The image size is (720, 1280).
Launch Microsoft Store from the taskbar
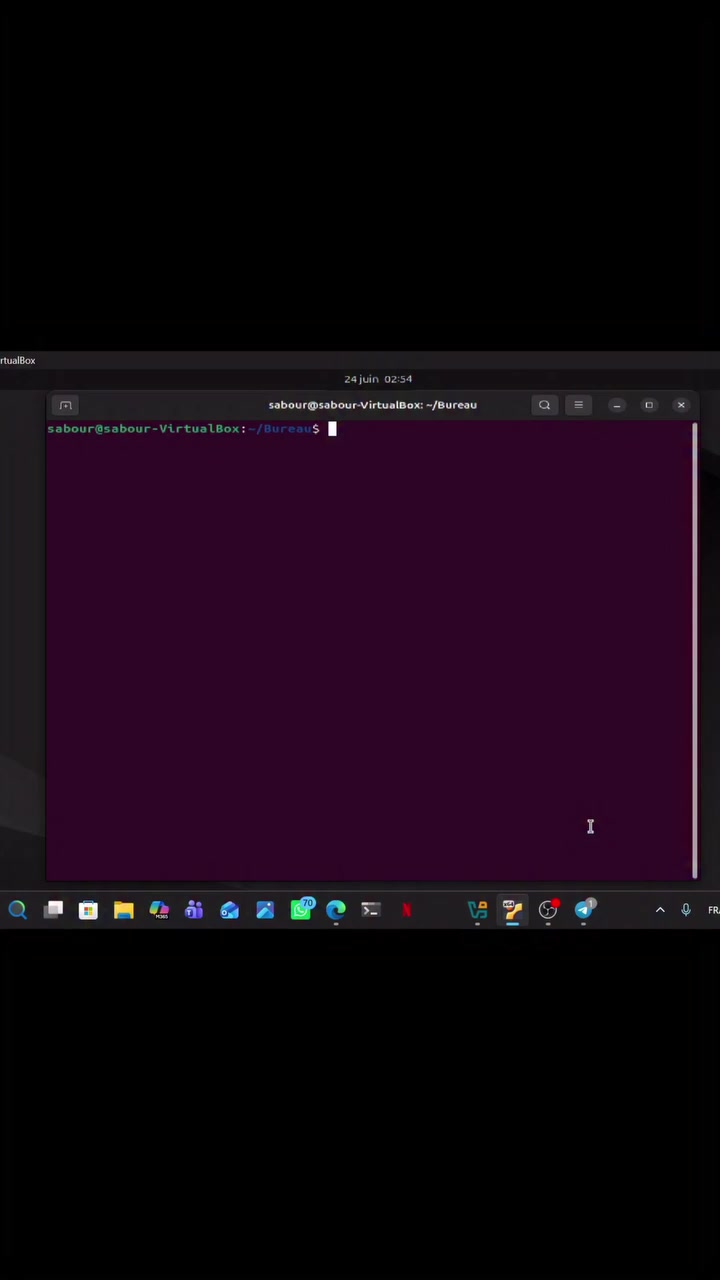click(89, 910)
